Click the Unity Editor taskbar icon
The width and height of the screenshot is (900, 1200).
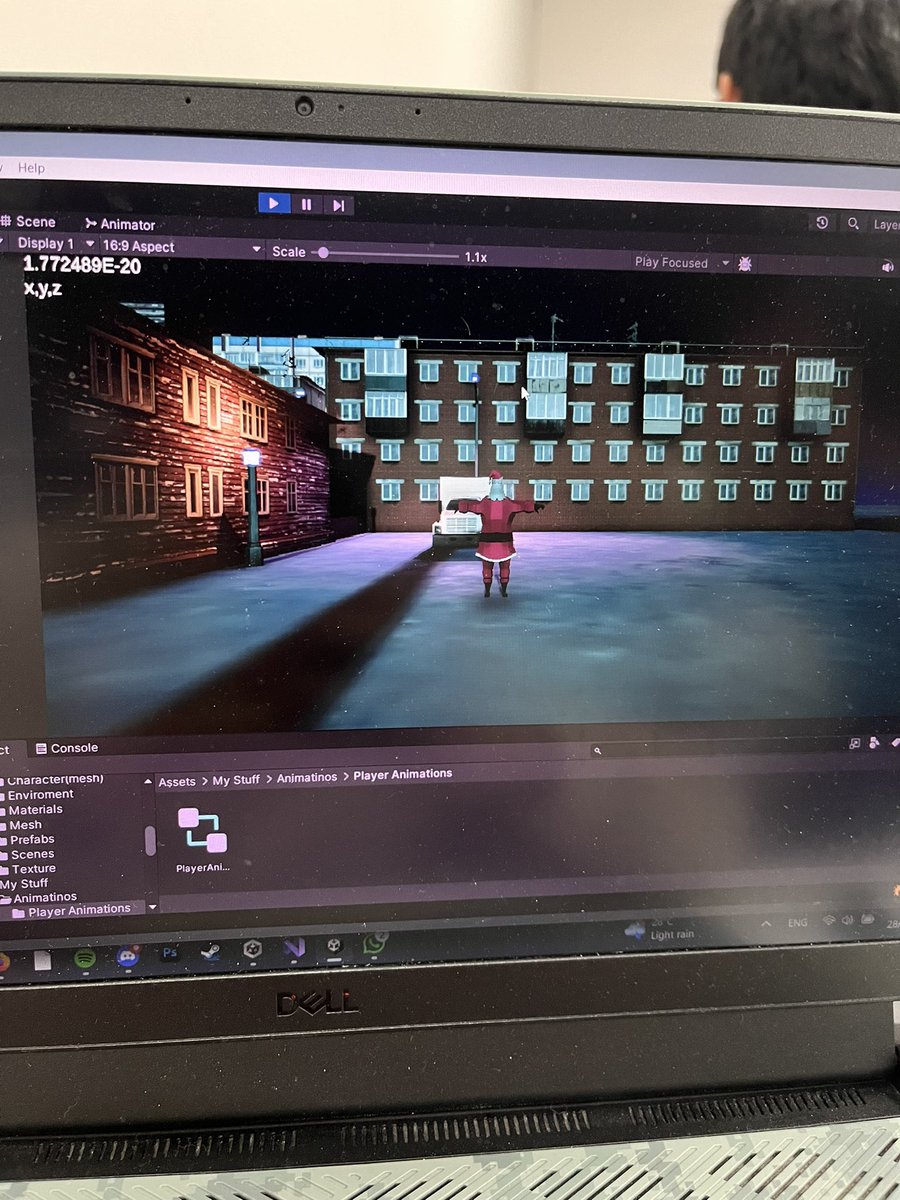pos(334,944)
